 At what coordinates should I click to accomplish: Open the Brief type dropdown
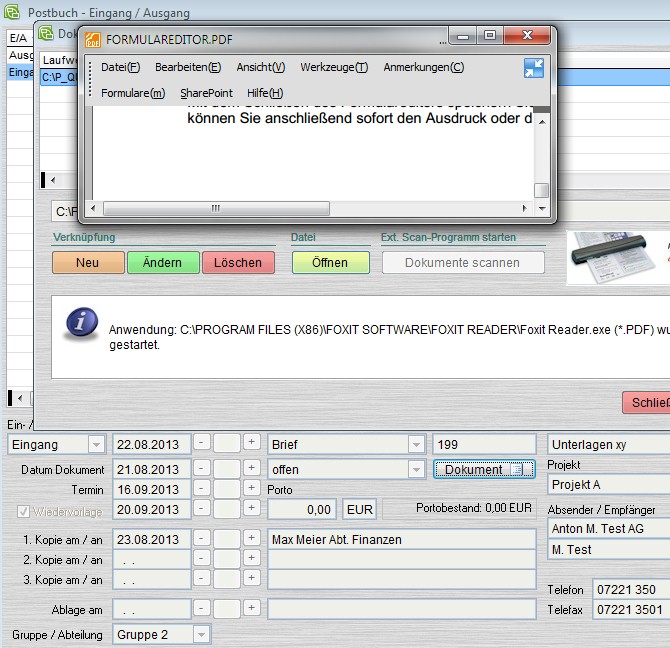tap(416, 444)
